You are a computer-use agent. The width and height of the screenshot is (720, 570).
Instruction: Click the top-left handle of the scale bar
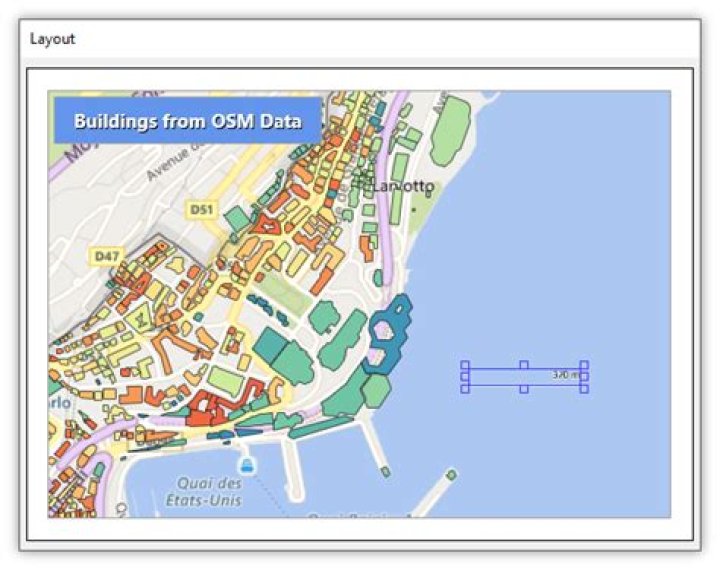[x=465, y=366]
